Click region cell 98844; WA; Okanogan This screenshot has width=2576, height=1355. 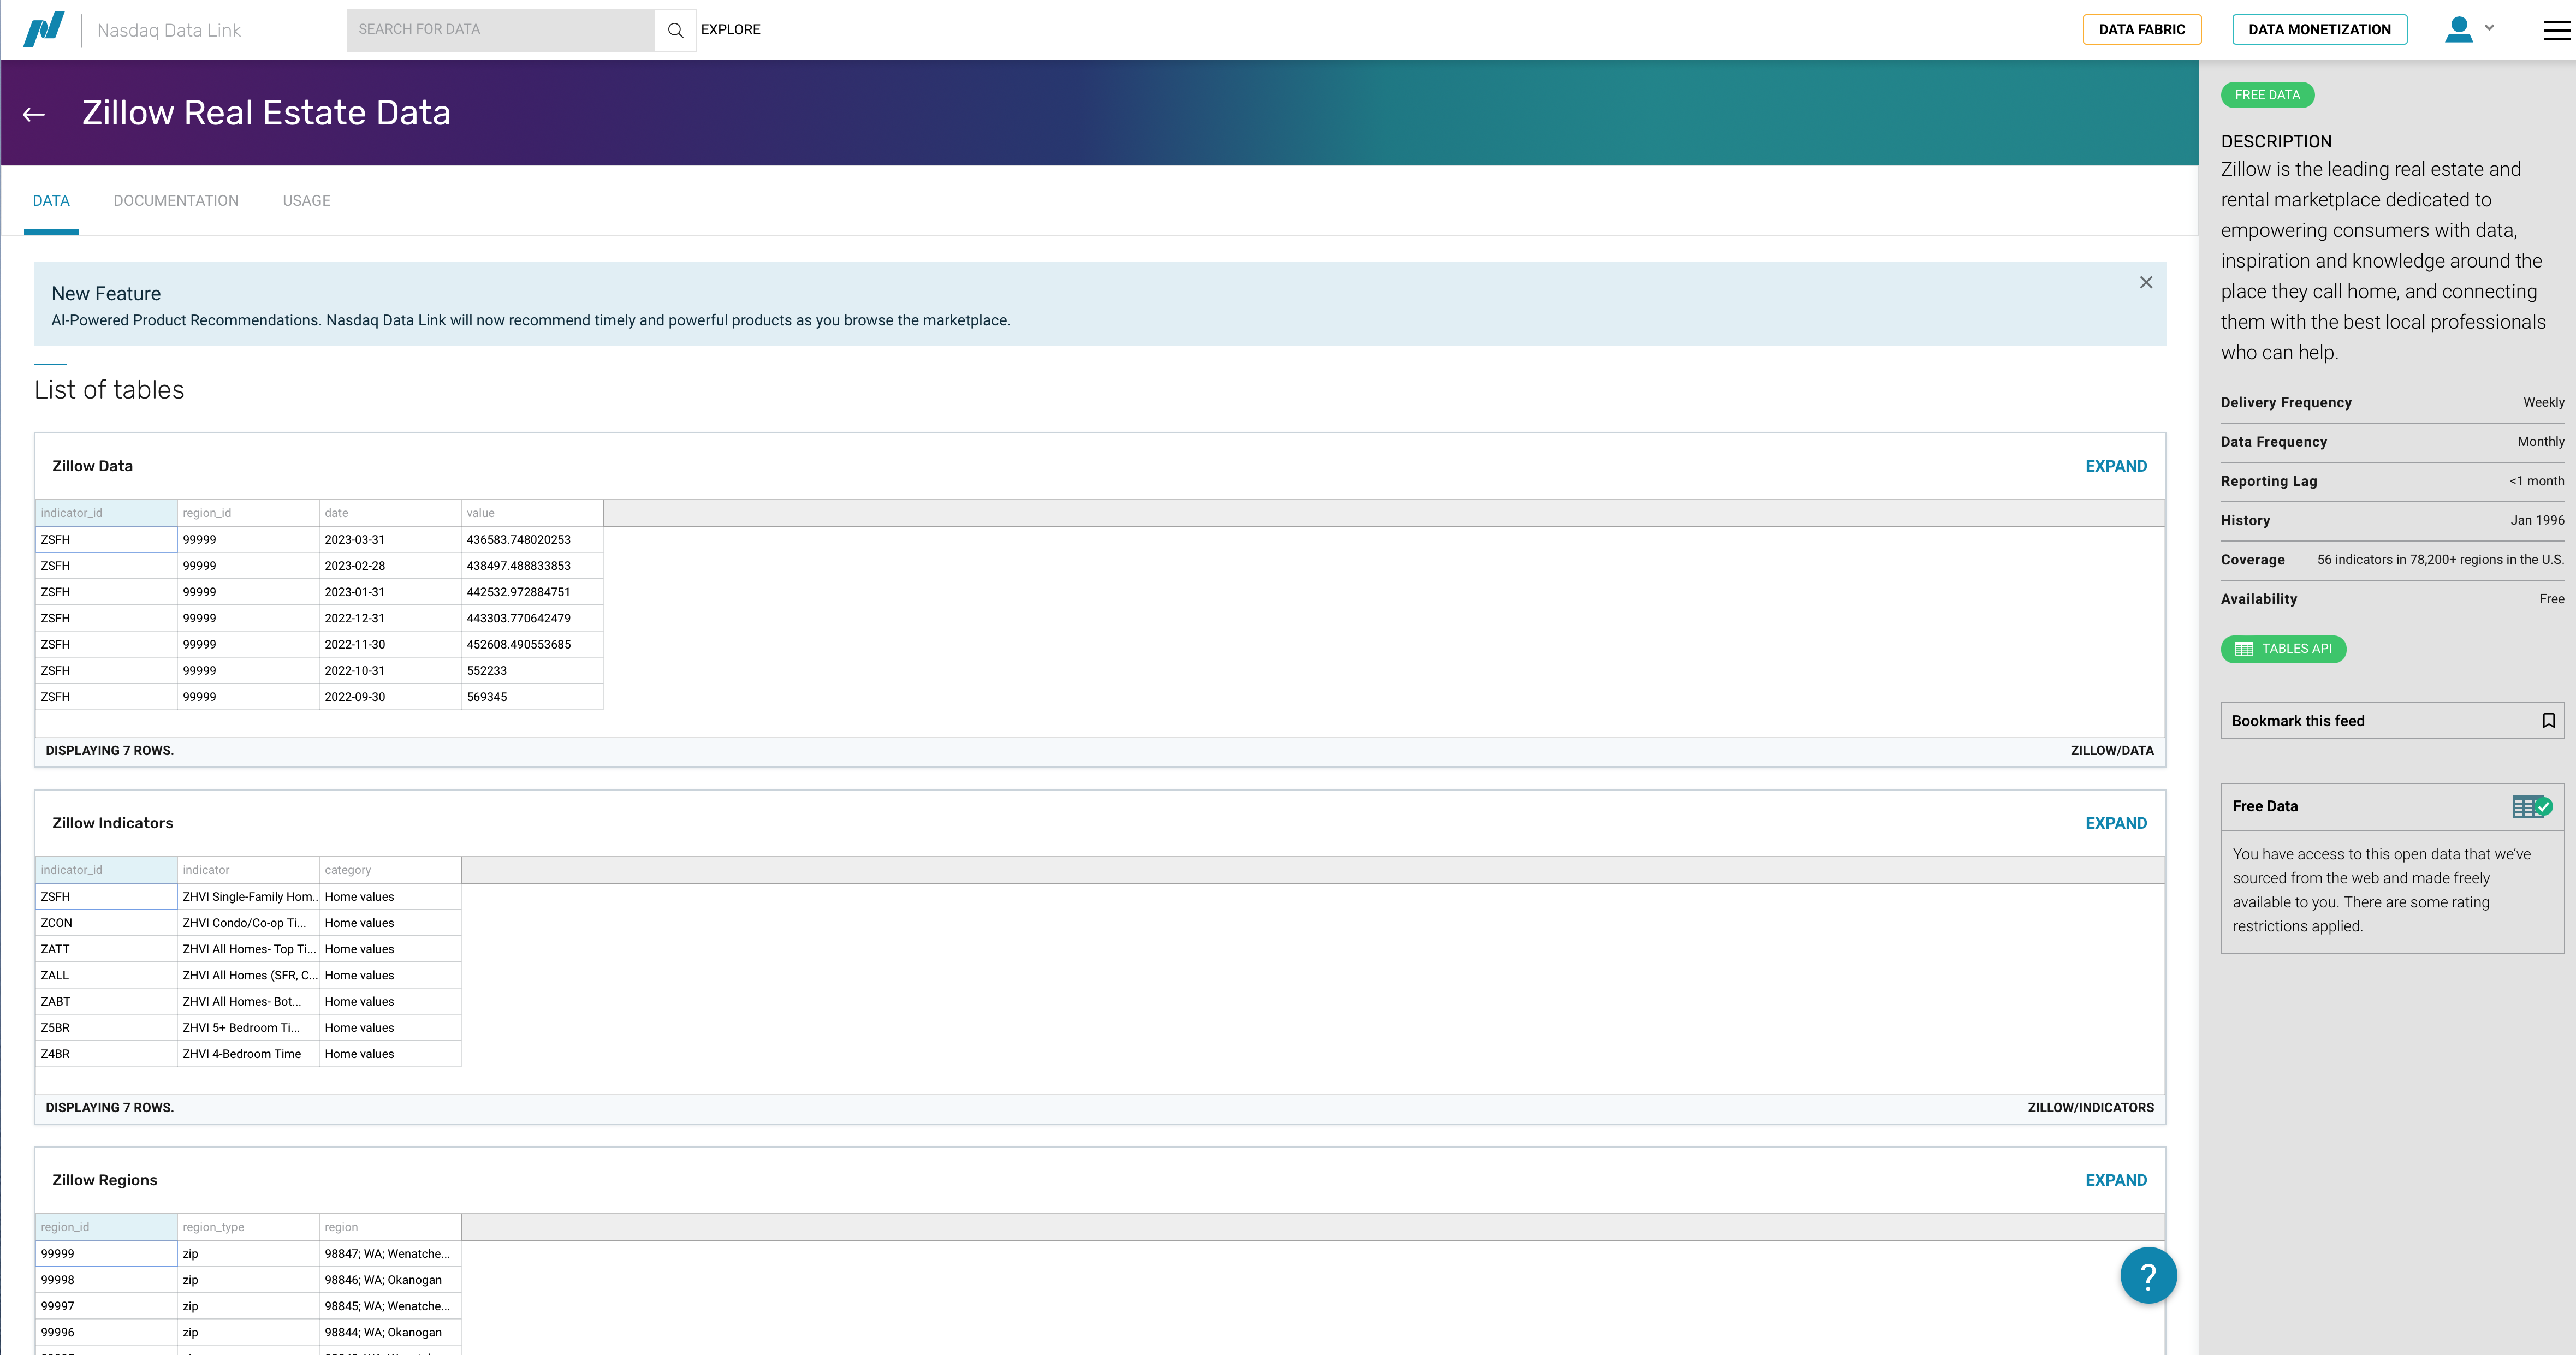tap(390, 1332)
